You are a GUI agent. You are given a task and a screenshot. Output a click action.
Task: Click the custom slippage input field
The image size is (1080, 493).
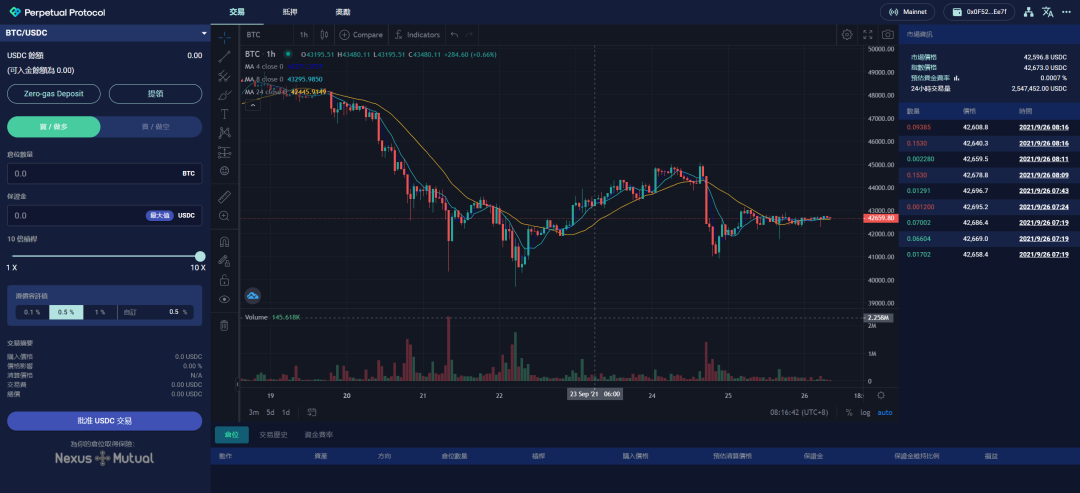(x=156, y=312)
